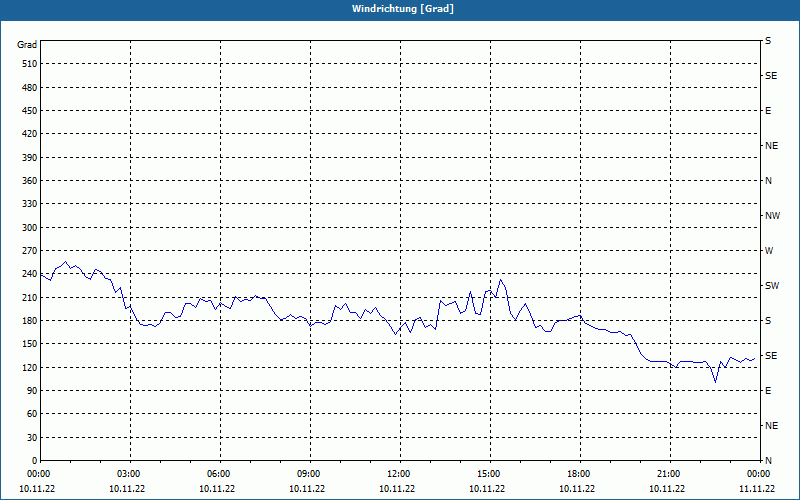Click the 11.11.22 date label
800x500 pixels.
pos(757,489)
